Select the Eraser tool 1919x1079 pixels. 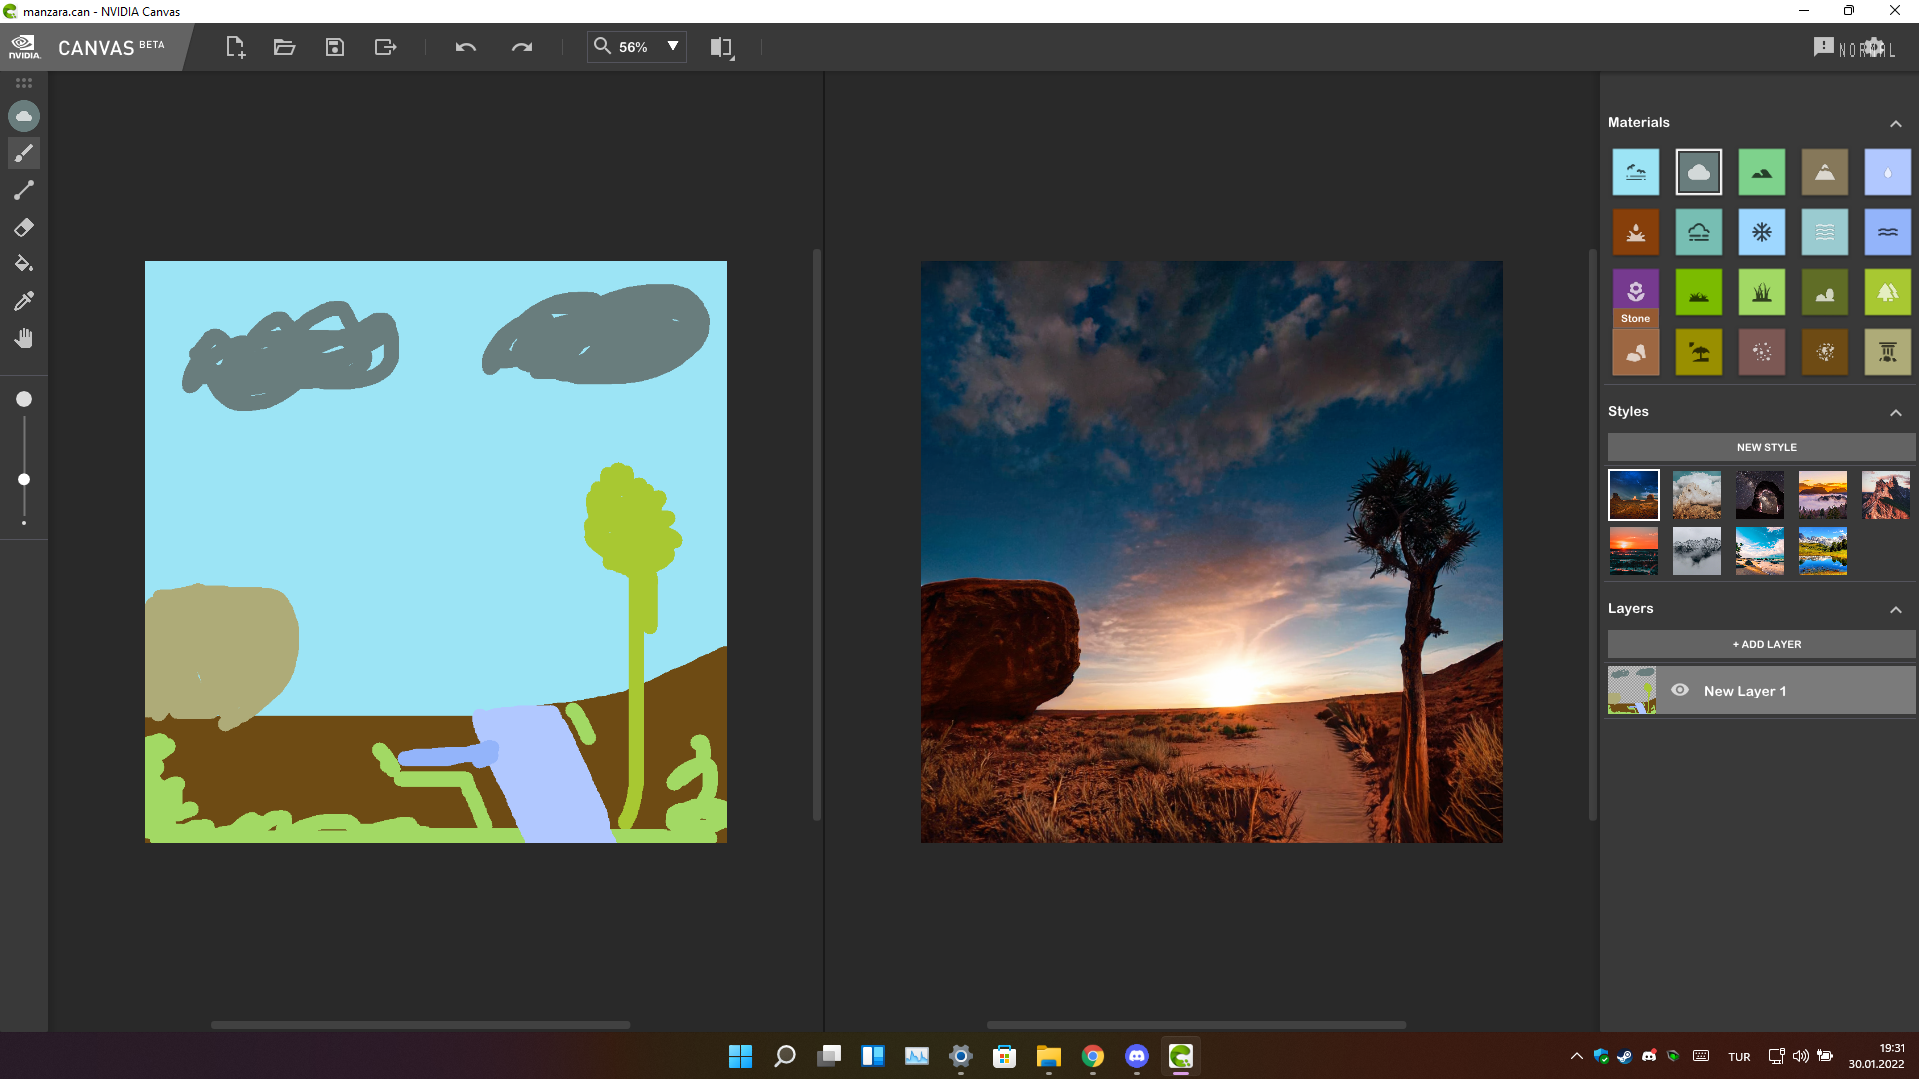(x=24, y=227)
